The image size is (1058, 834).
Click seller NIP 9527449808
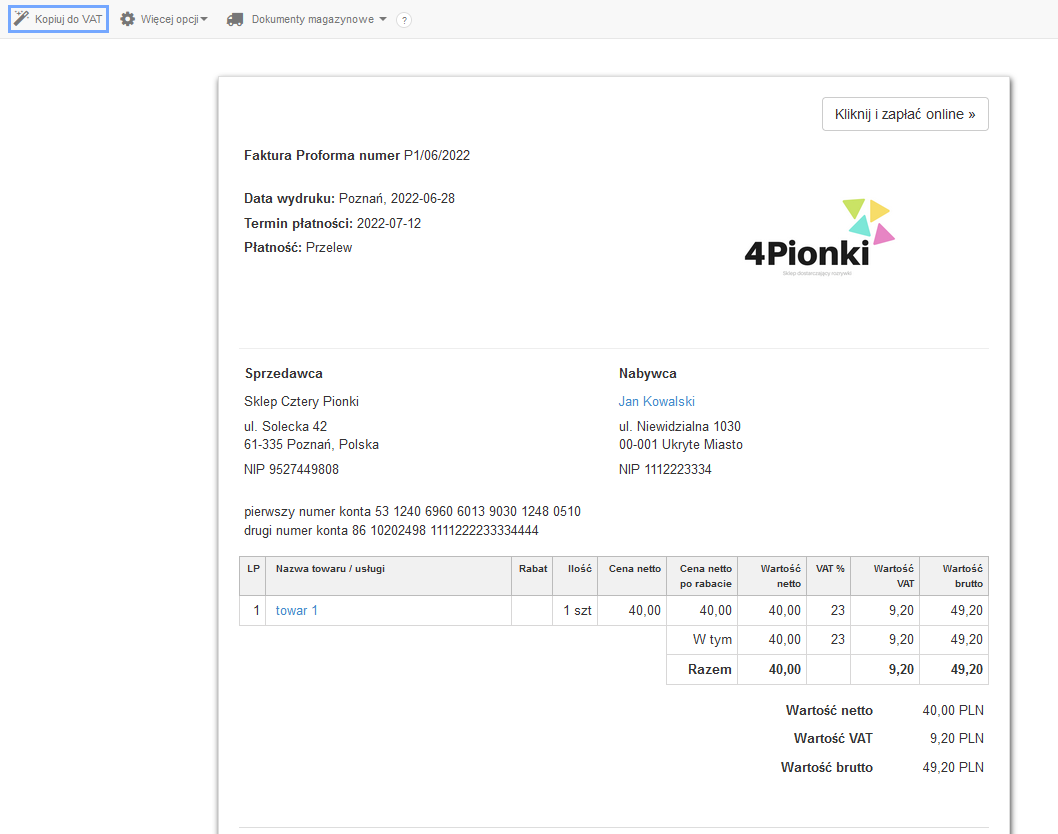point(291,470)
